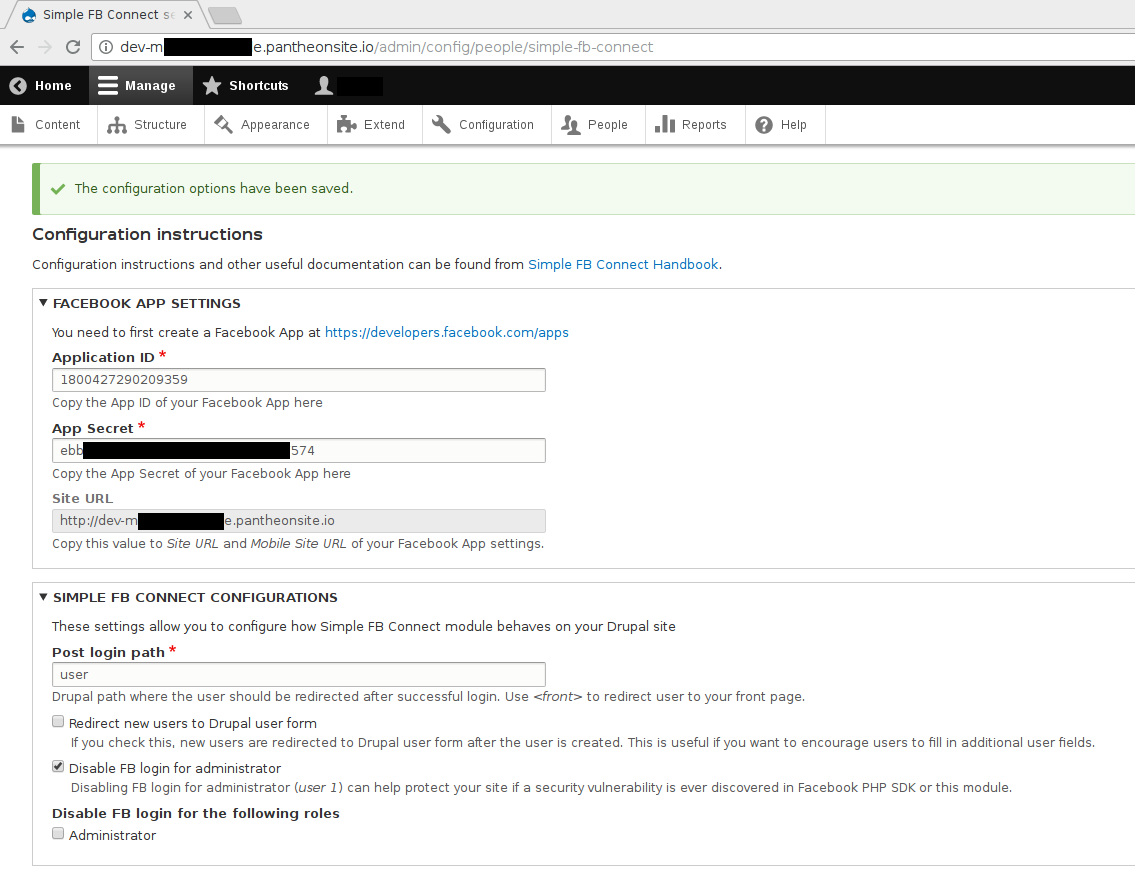Click the App Secret input field
This screenshot has width=1135, height=872.
pyautogui.click(x=299, y=450)
